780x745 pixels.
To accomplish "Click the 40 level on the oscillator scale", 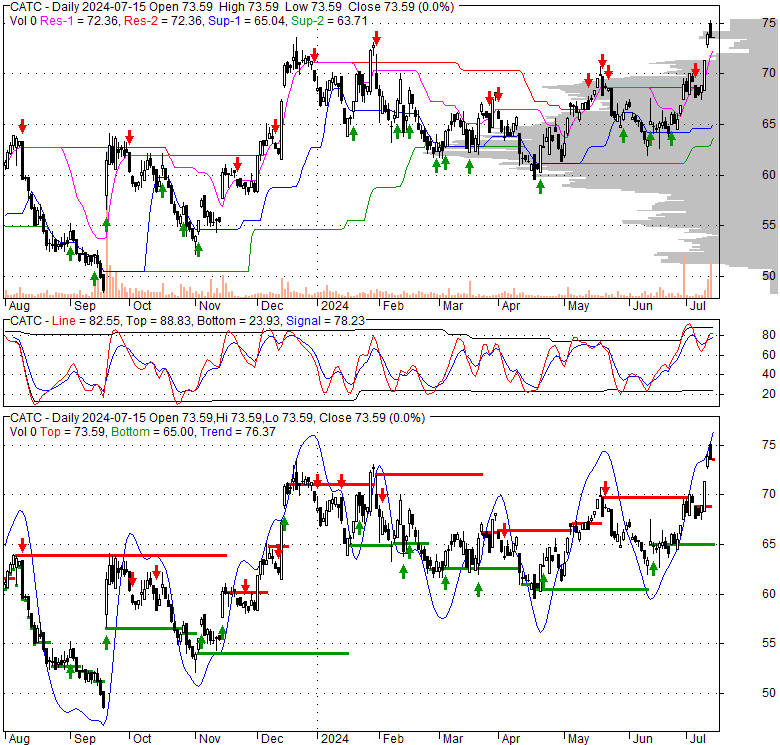I will 769,374.
